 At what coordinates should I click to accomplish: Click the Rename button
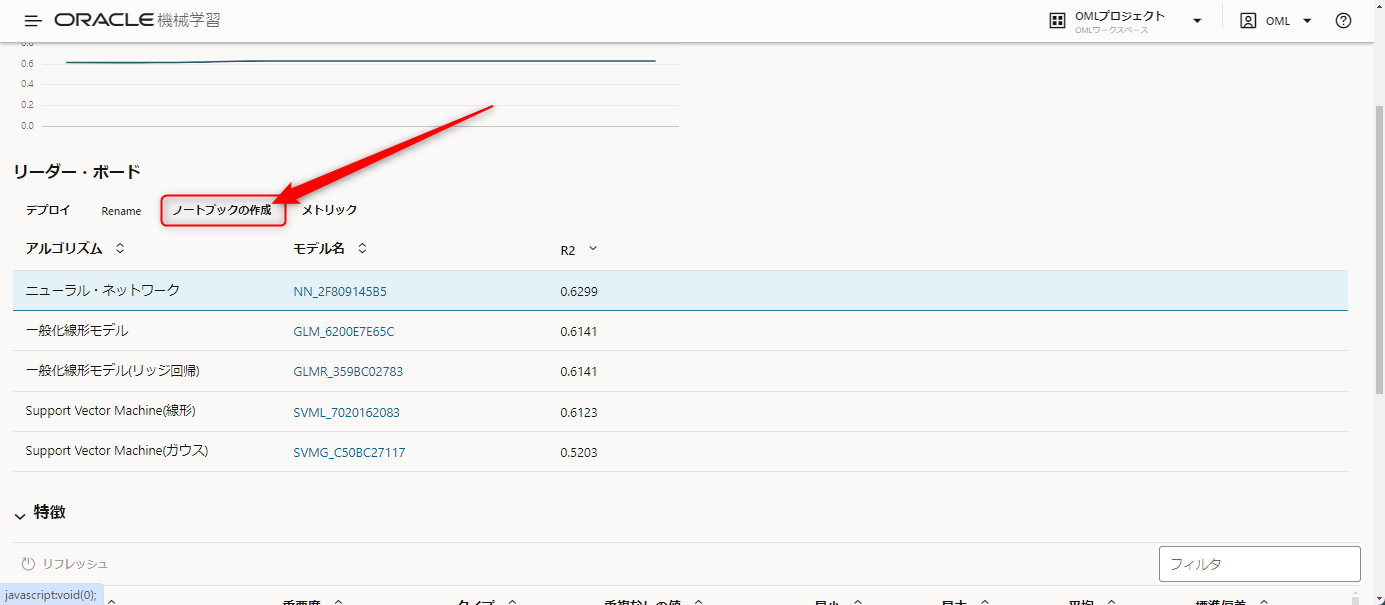pos(121,211)
